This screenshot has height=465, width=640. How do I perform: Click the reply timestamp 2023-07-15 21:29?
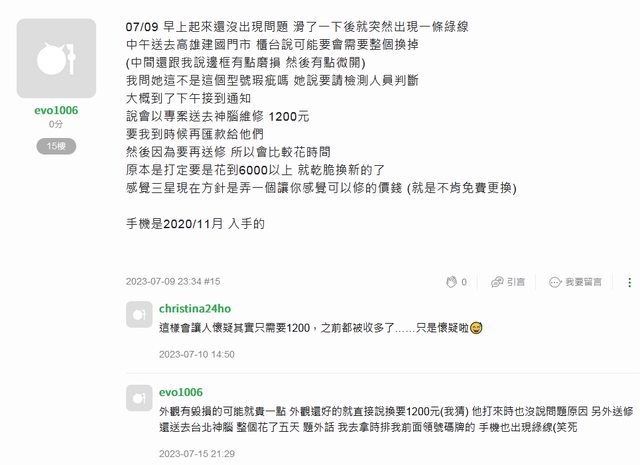(x=196, y=453)
